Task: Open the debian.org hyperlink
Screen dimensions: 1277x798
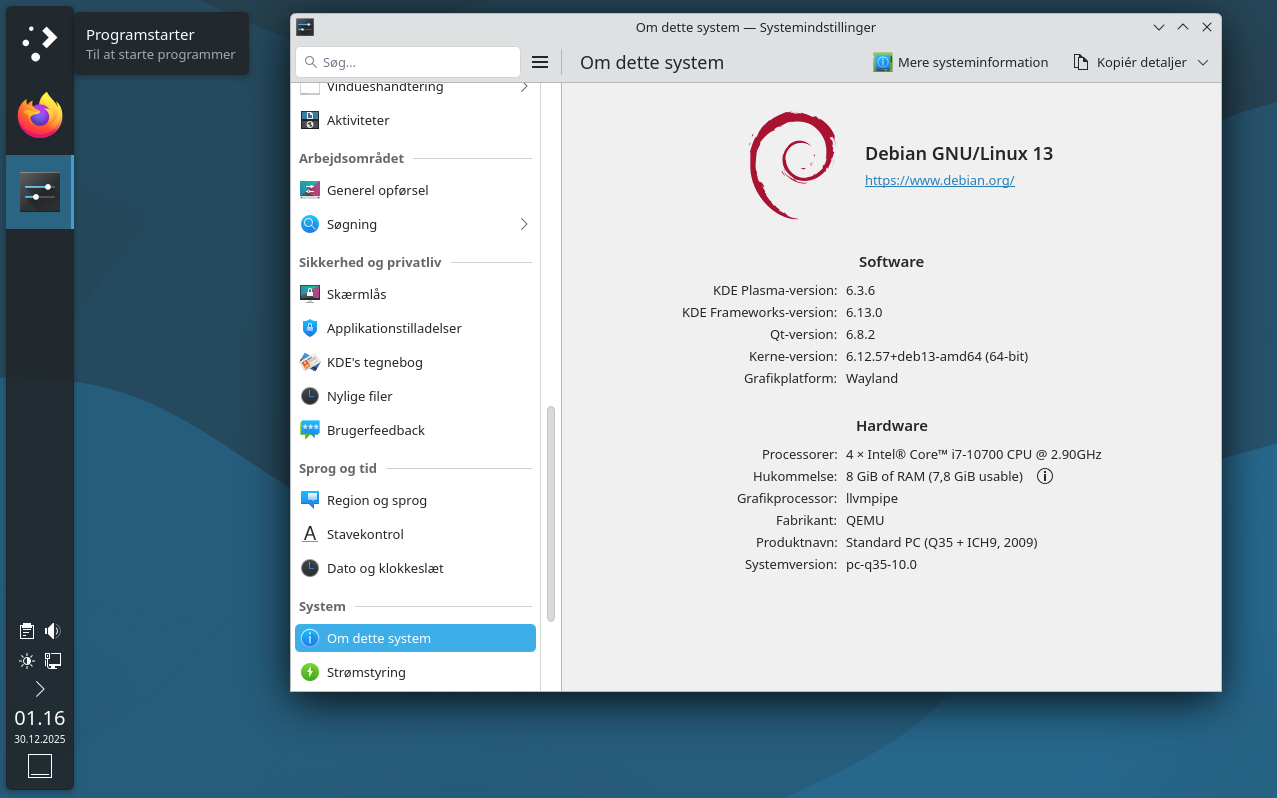Action: point(939,180)
